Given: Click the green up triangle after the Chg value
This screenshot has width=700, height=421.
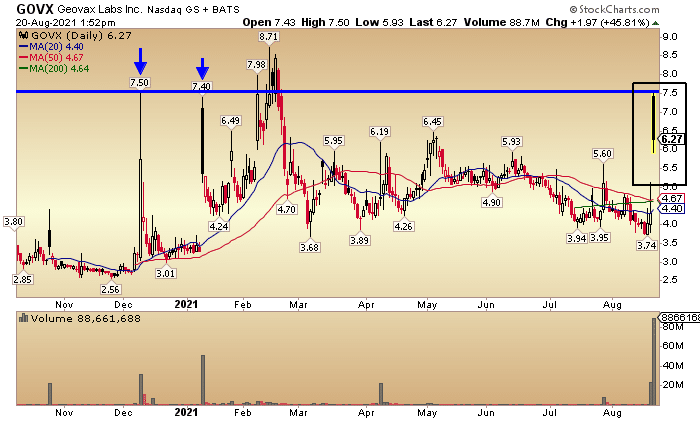Looking at the screenshot, I should (x=654, y=23).
